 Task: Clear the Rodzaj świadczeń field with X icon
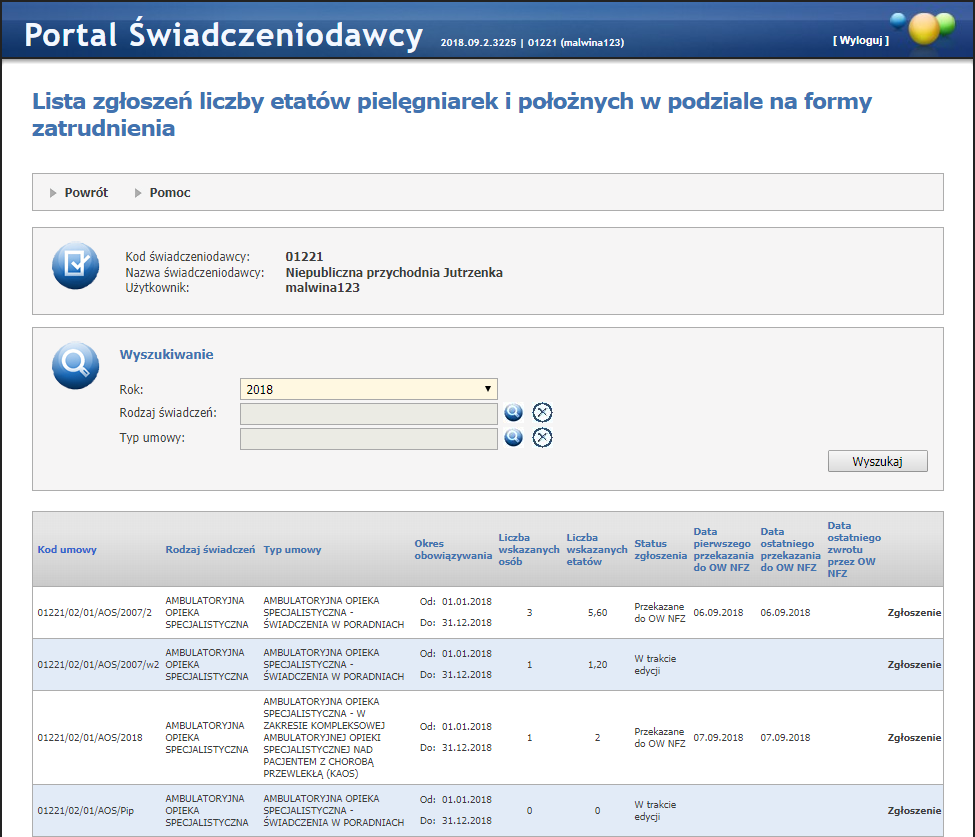pos(542,413)
